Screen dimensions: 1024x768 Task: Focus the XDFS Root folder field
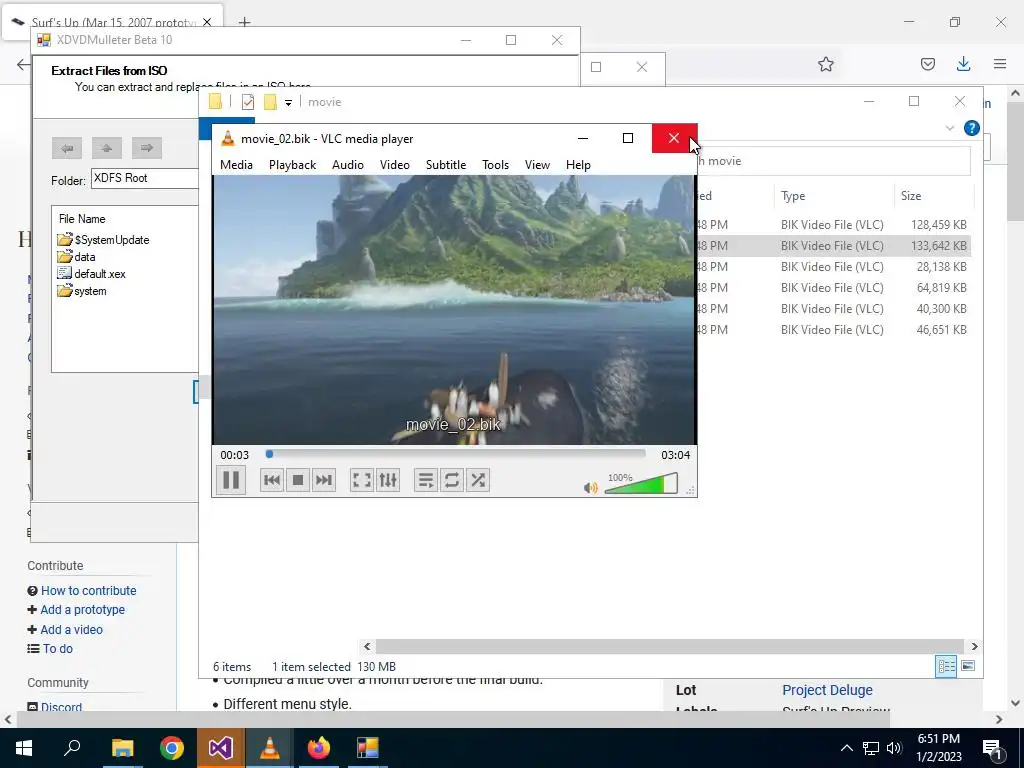pos(144,178)
